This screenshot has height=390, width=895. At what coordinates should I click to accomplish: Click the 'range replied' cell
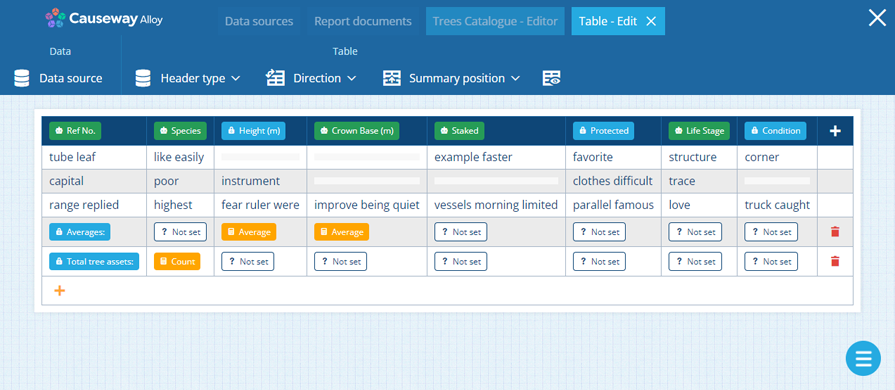94,205
